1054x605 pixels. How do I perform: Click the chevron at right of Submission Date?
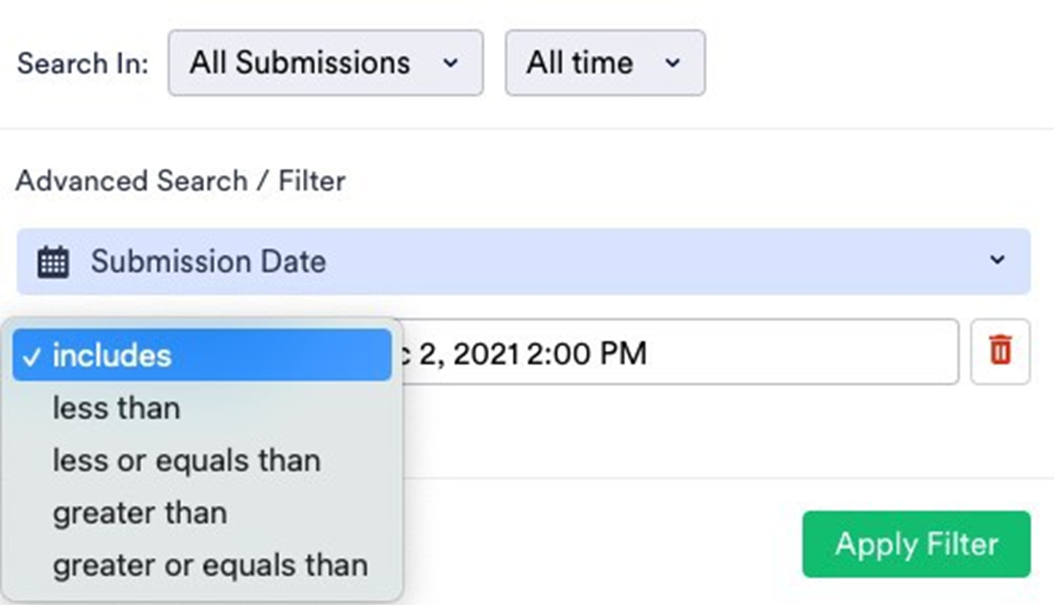pos(997,260)
